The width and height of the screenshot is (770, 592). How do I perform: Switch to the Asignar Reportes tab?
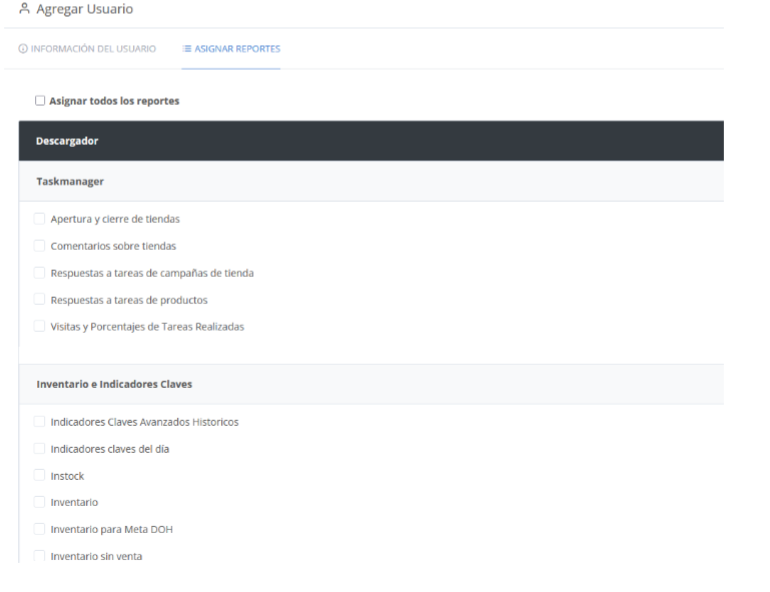(x=231, y=49)
